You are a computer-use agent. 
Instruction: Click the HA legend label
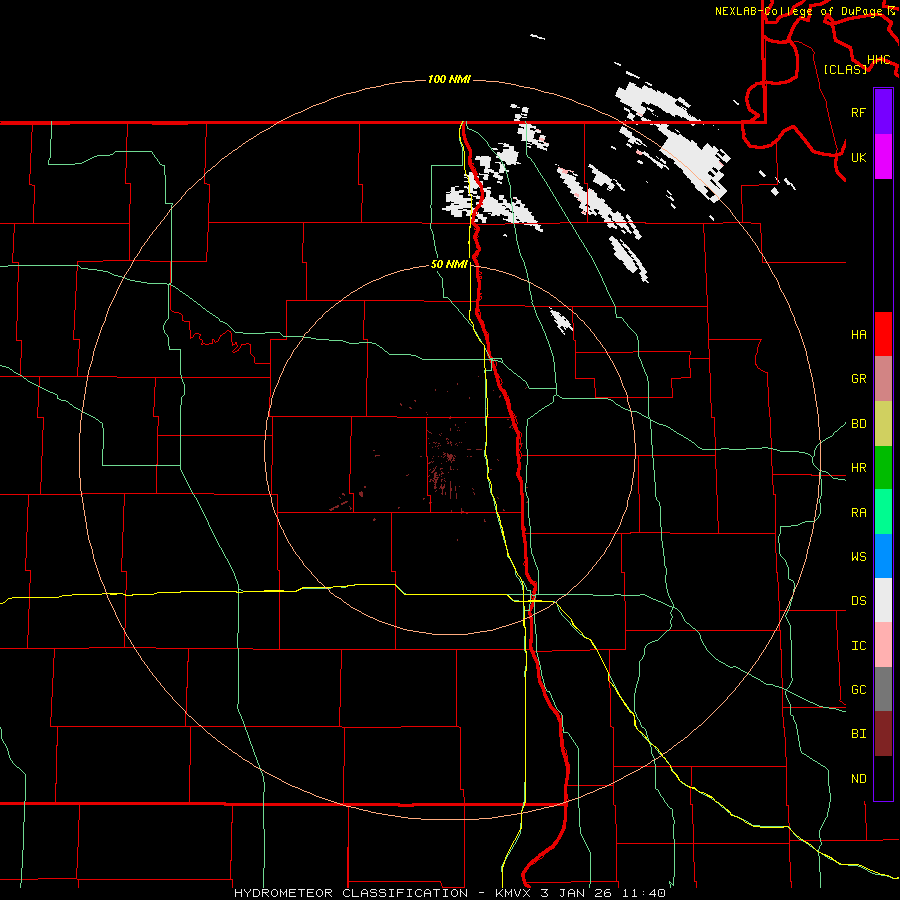[x=859, y=335]
